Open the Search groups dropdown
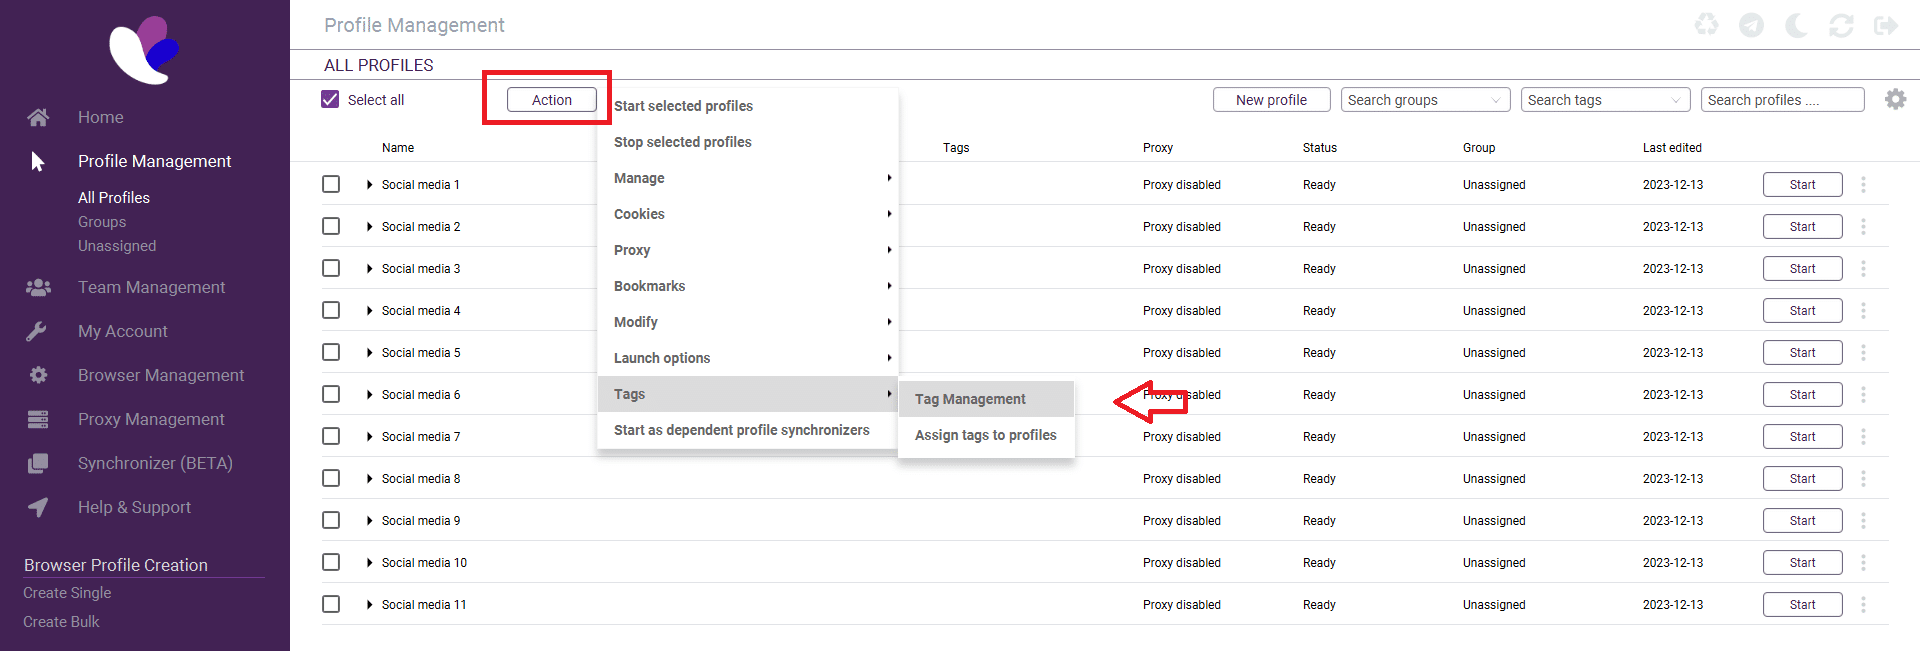Screen dimensions: 1920x651 point(1424,100)
